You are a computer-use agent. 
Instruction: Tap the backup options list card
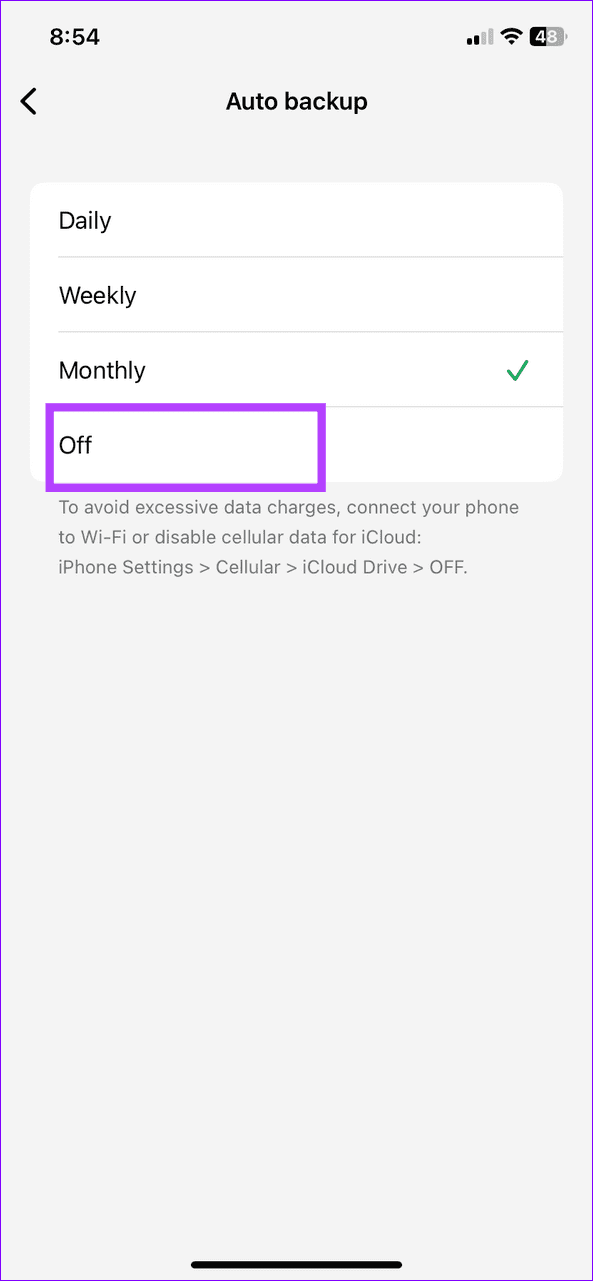pos(296,330)
